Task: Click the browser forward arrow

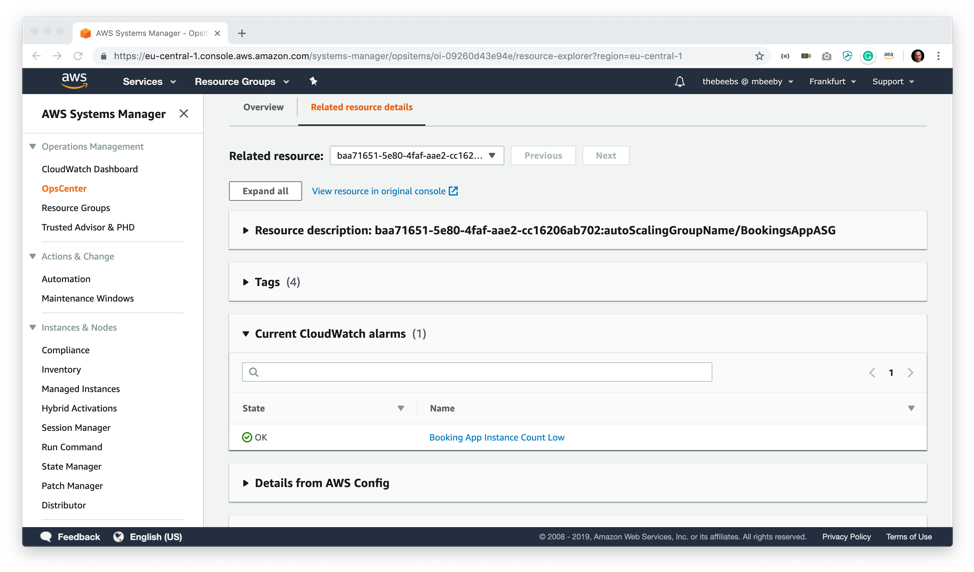Action: coord(57,56)
